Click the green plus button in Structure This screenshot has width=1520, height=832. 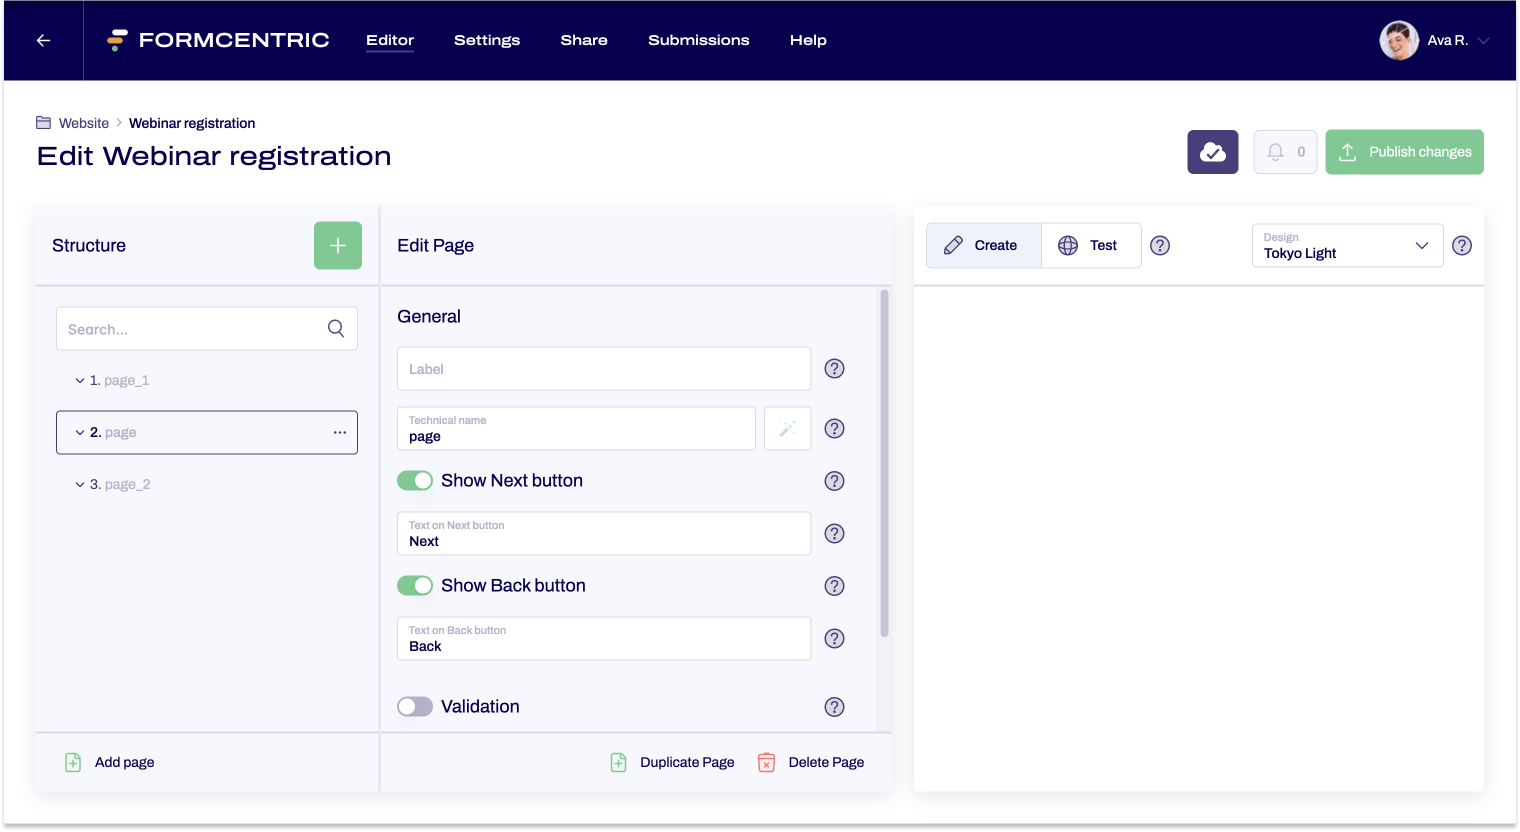click(x=338, y=245)
